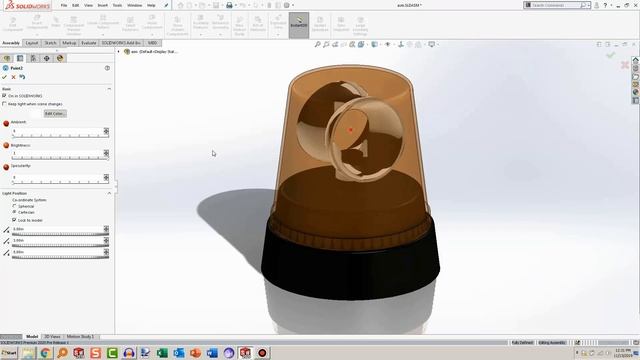Viewport: 640px width, 360px height.
Task: Open the File menu
Action: click(x=64, y=5)
